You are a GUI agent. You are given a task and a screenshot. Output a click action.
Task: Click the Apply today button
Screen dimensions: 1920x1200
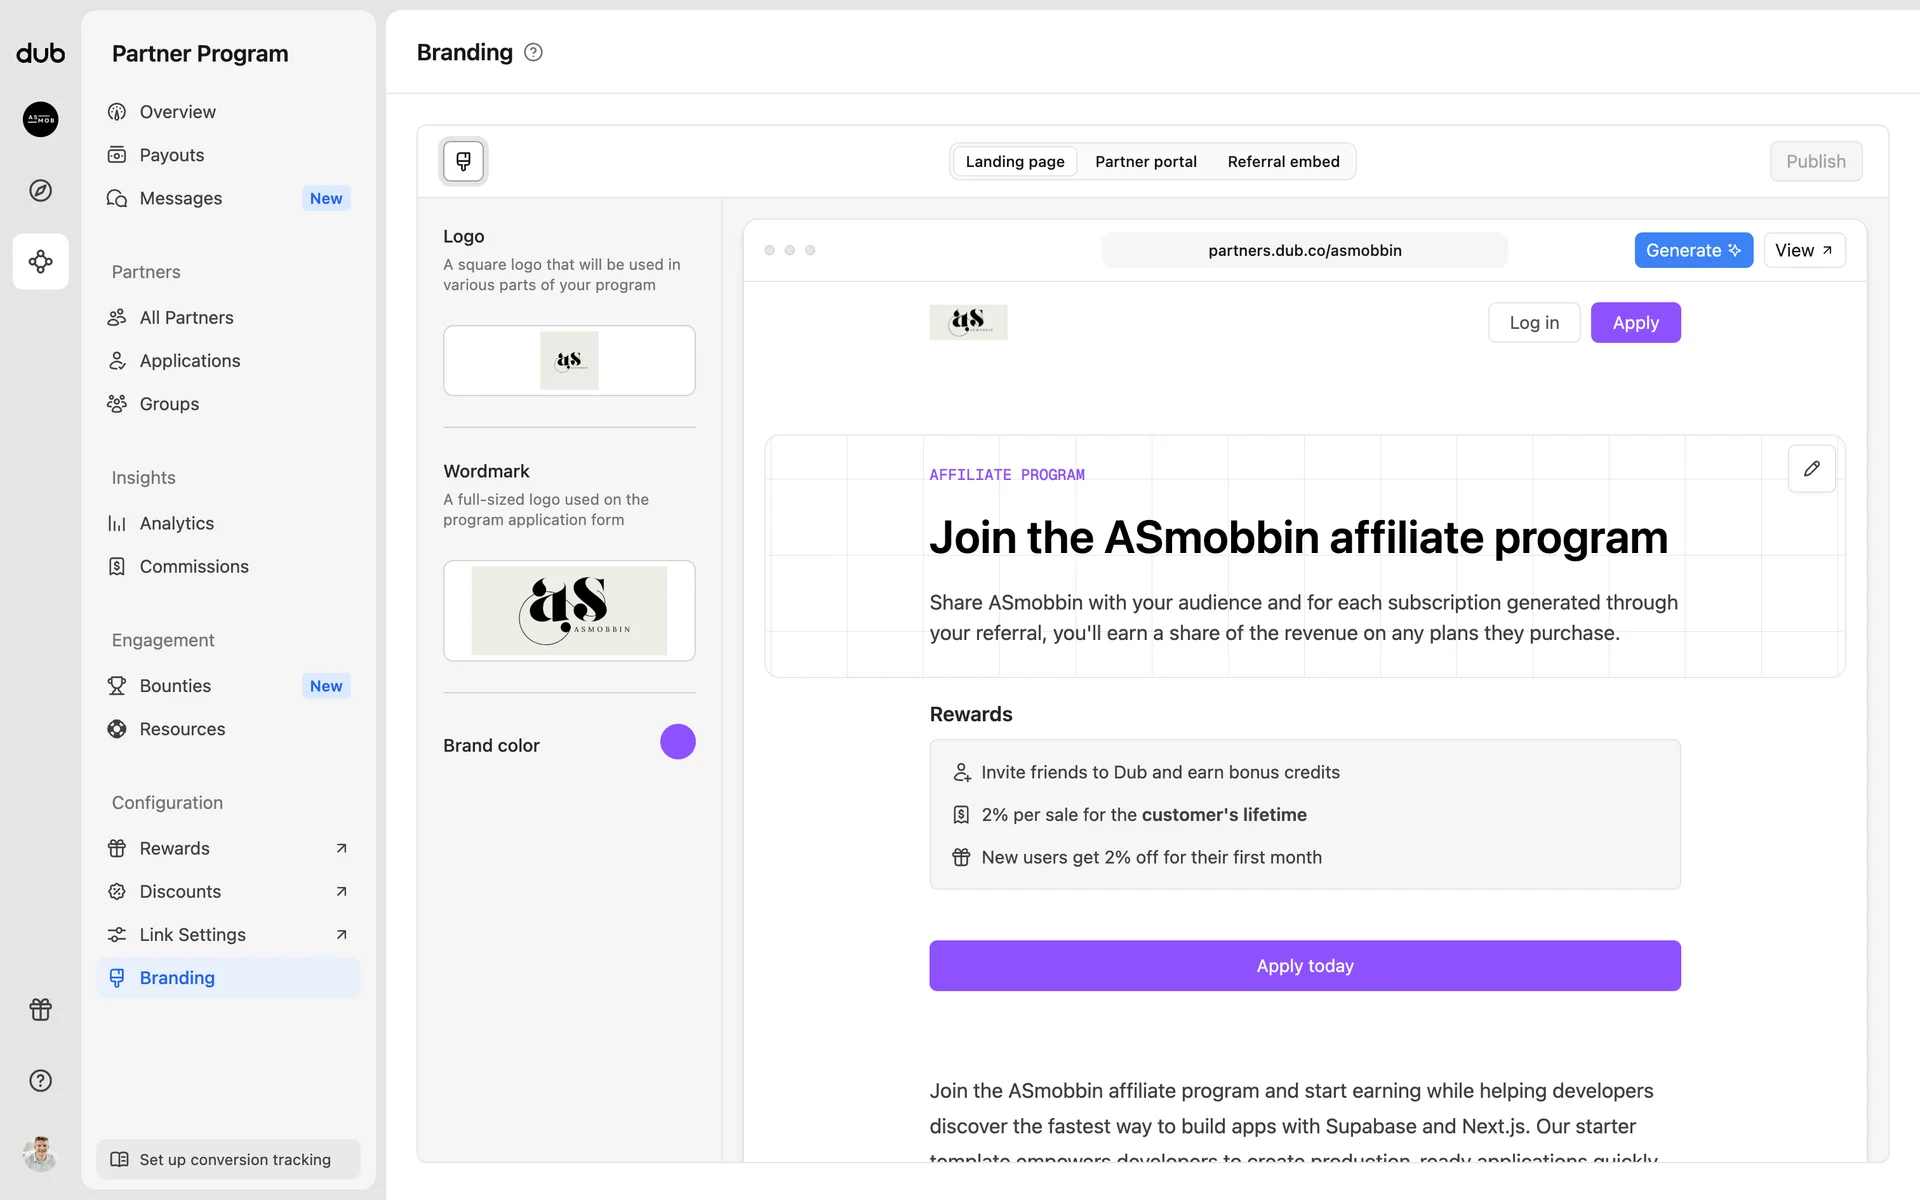click(1304, 965)
